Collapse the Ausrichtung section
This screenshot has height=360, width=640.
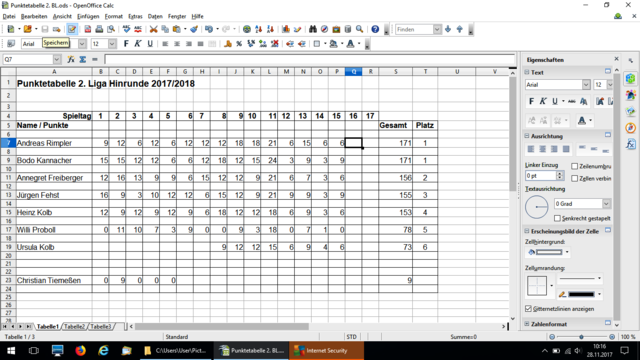[x=527, y=136]
